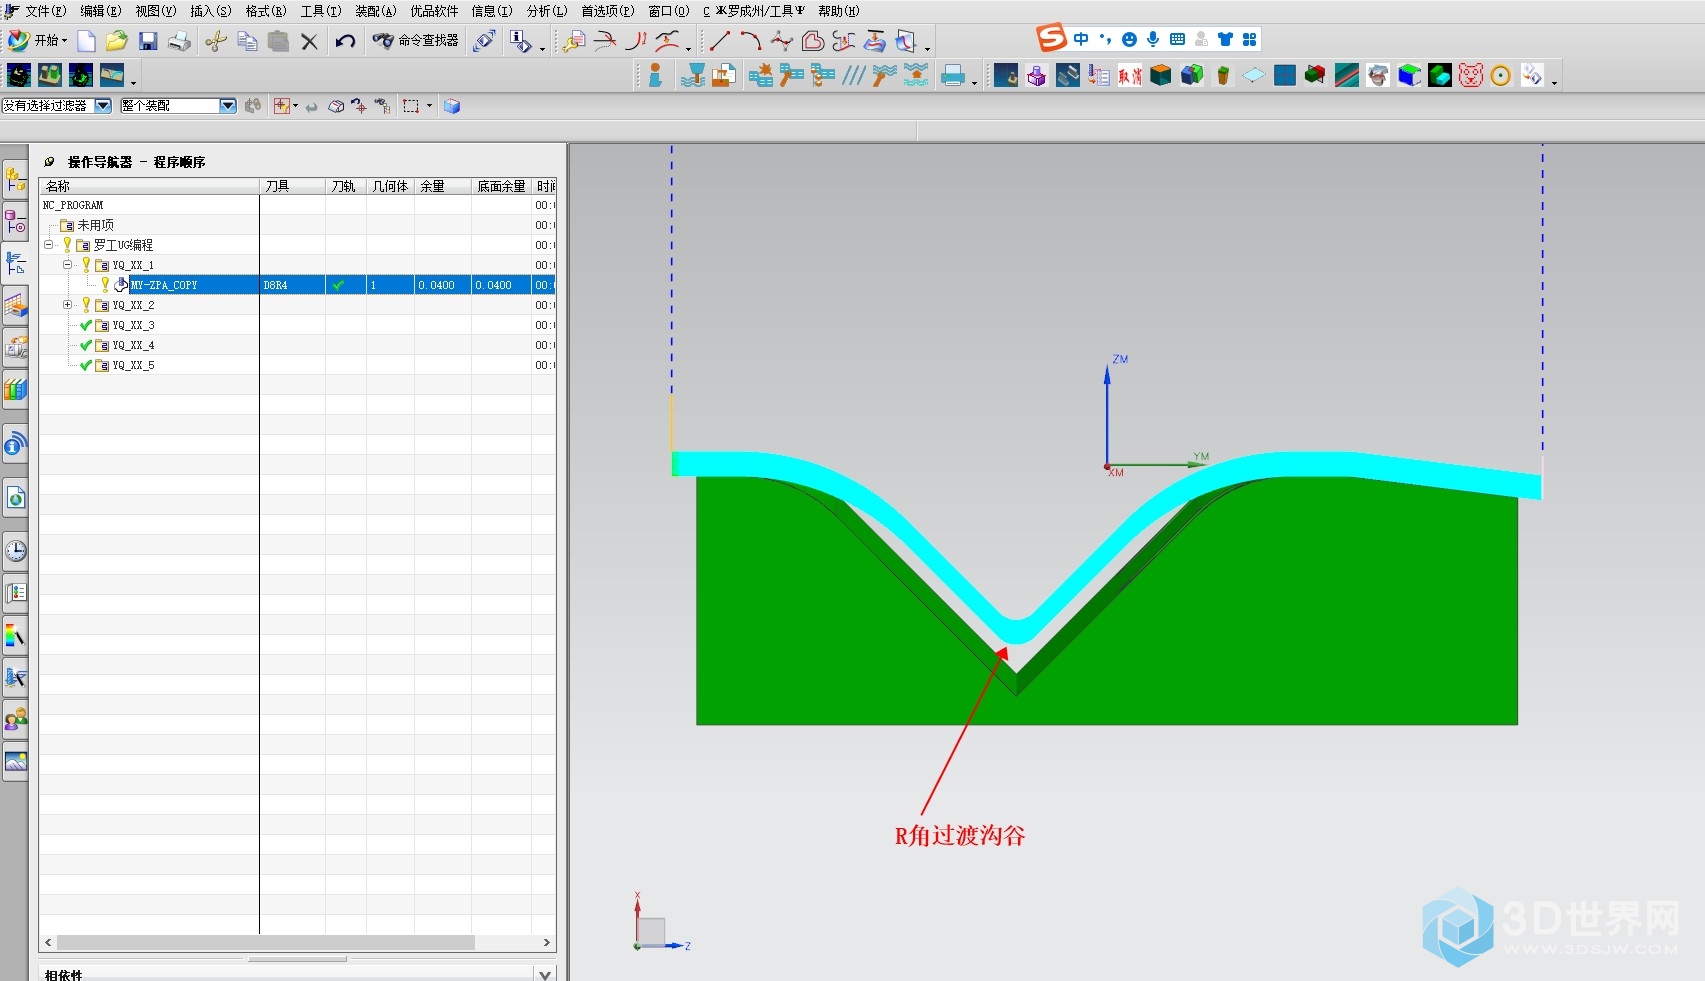Click the Sogou input method logo
Image resolution: width=1705 pixels, height=981 pixels.
1051,39
